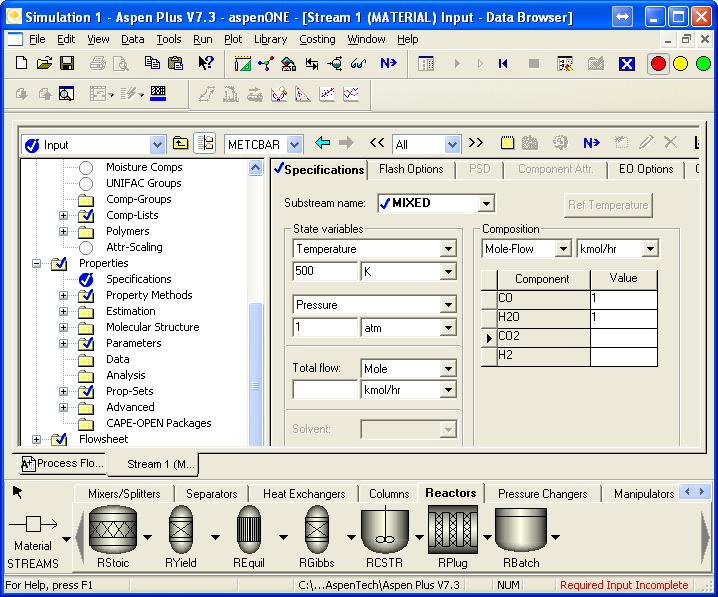
Task: Open the Tools menu
Action: click(169, 39)
